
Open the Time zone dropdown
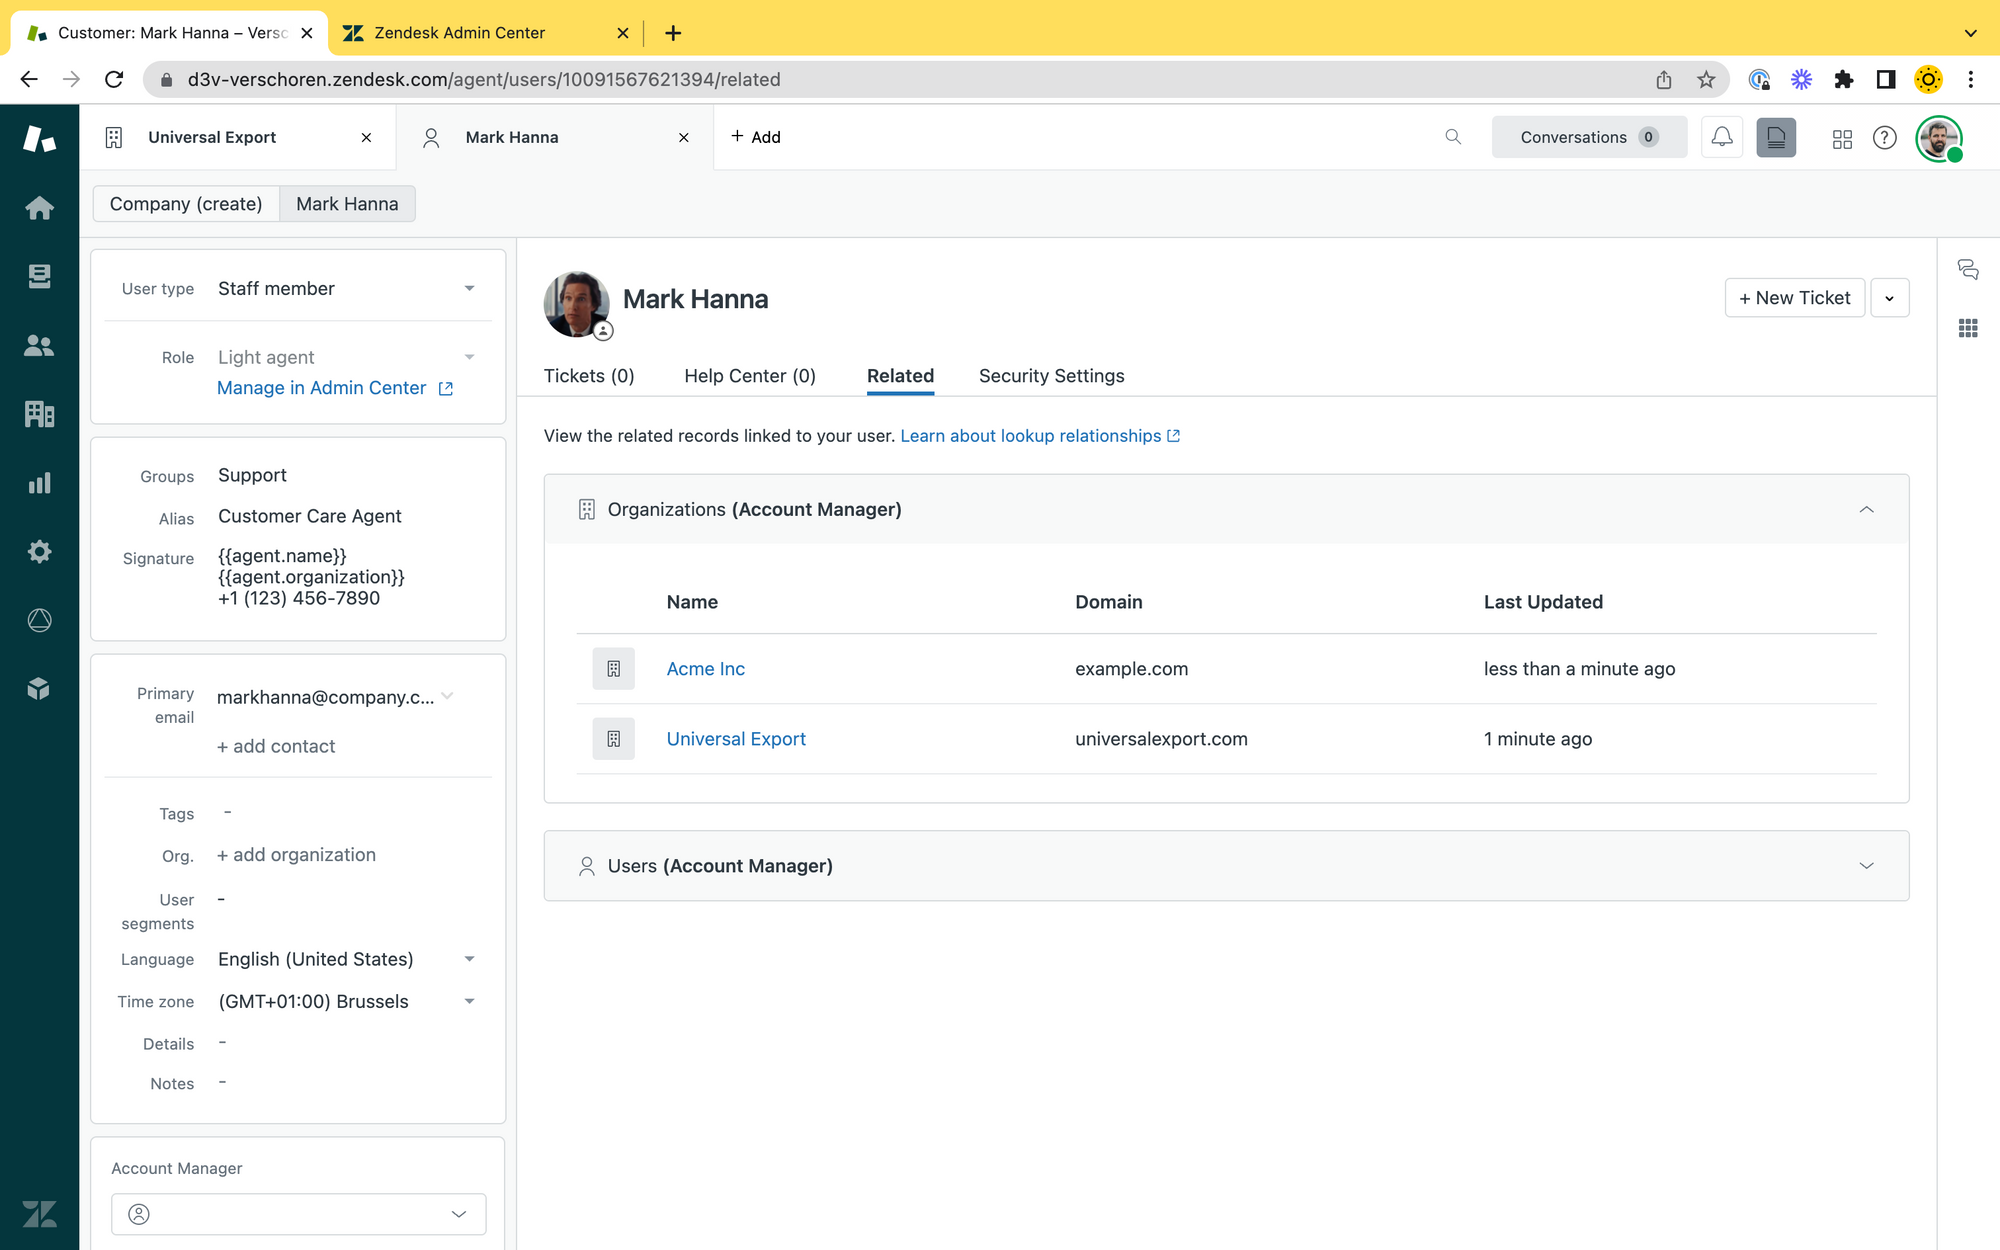pos(345,1002)
